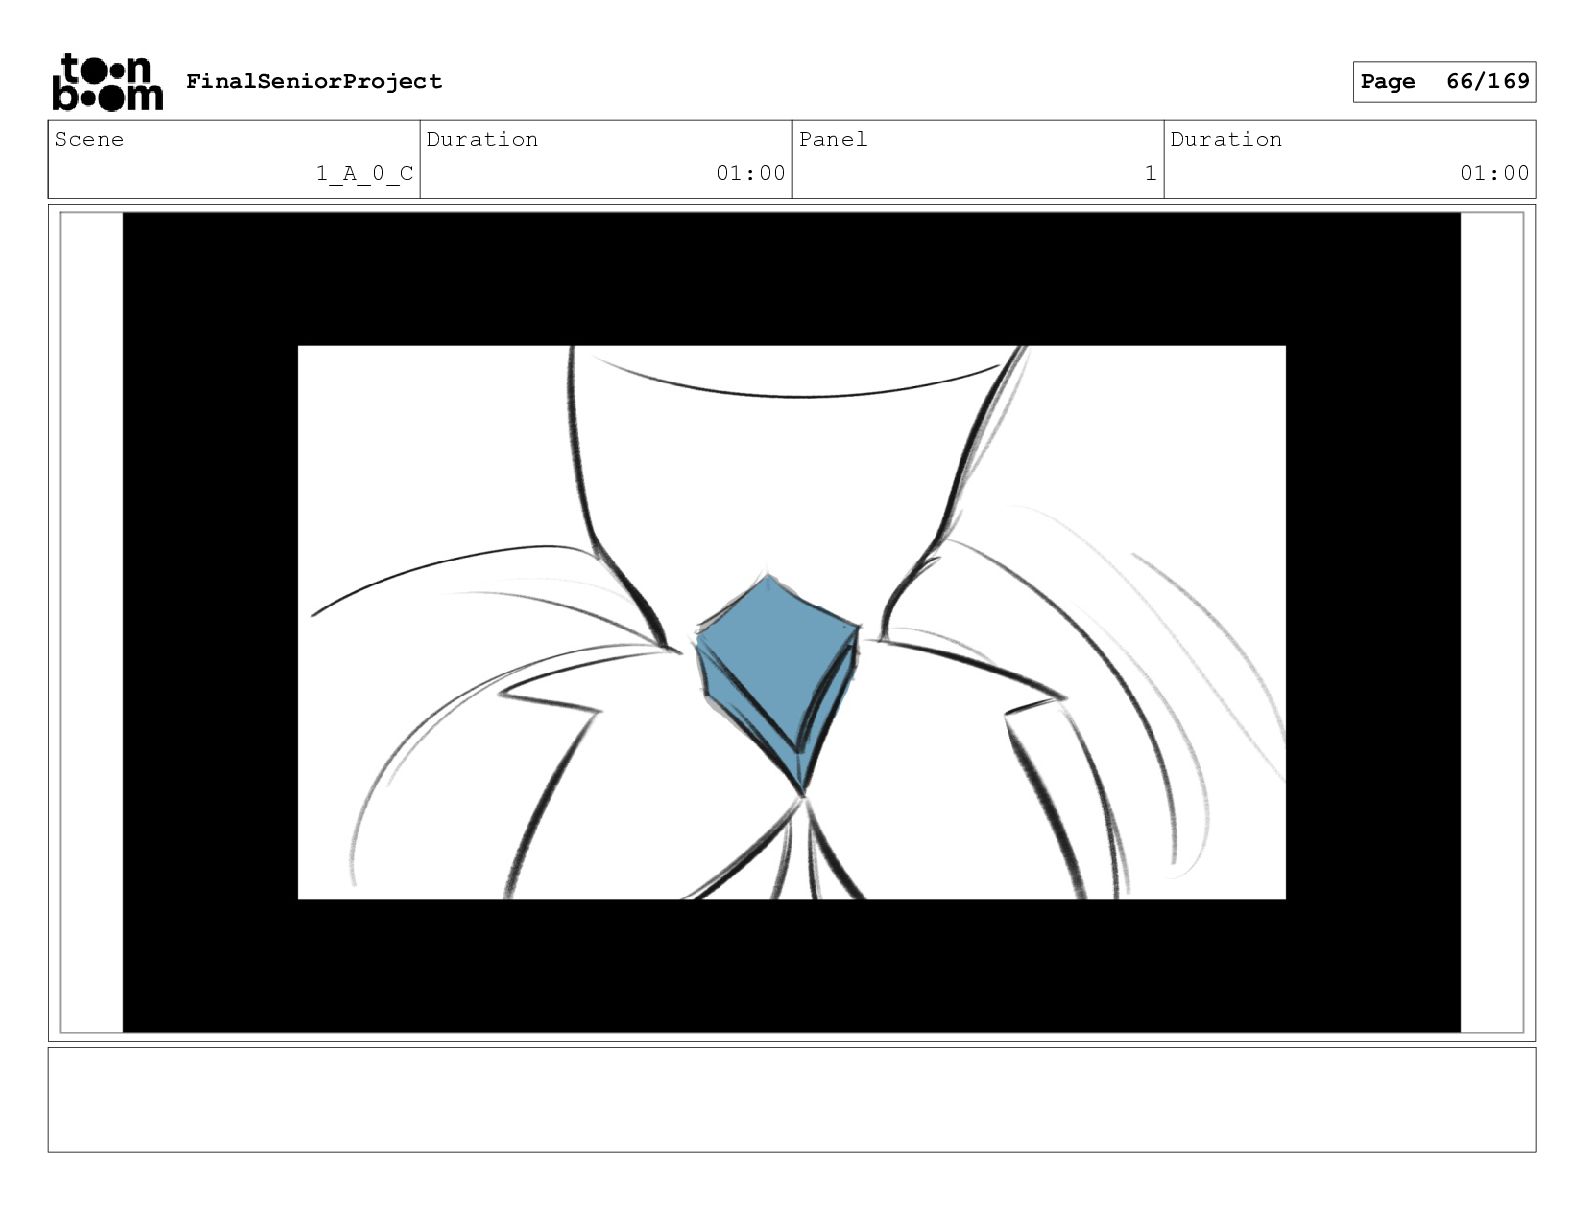
Task: Click the scene Duration label beside Scene
Action: (482, 139)
